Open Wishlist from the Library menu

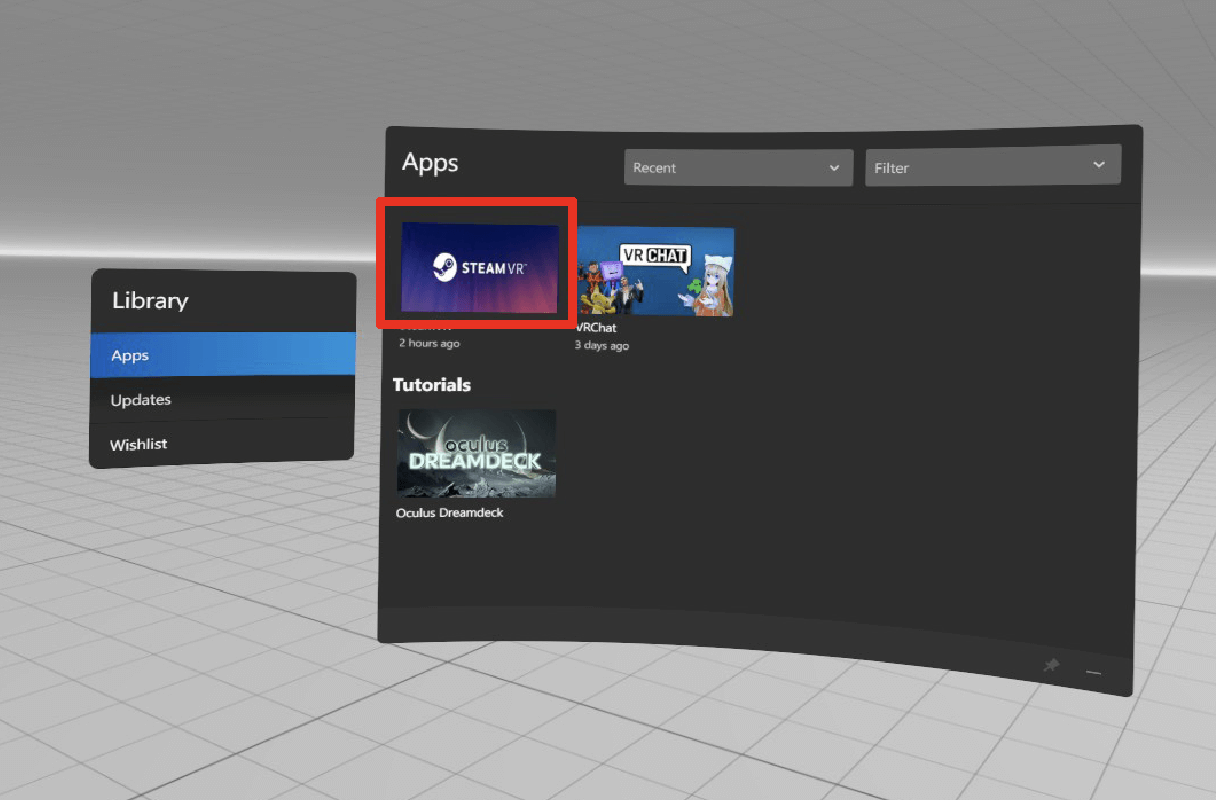(139, 444)
